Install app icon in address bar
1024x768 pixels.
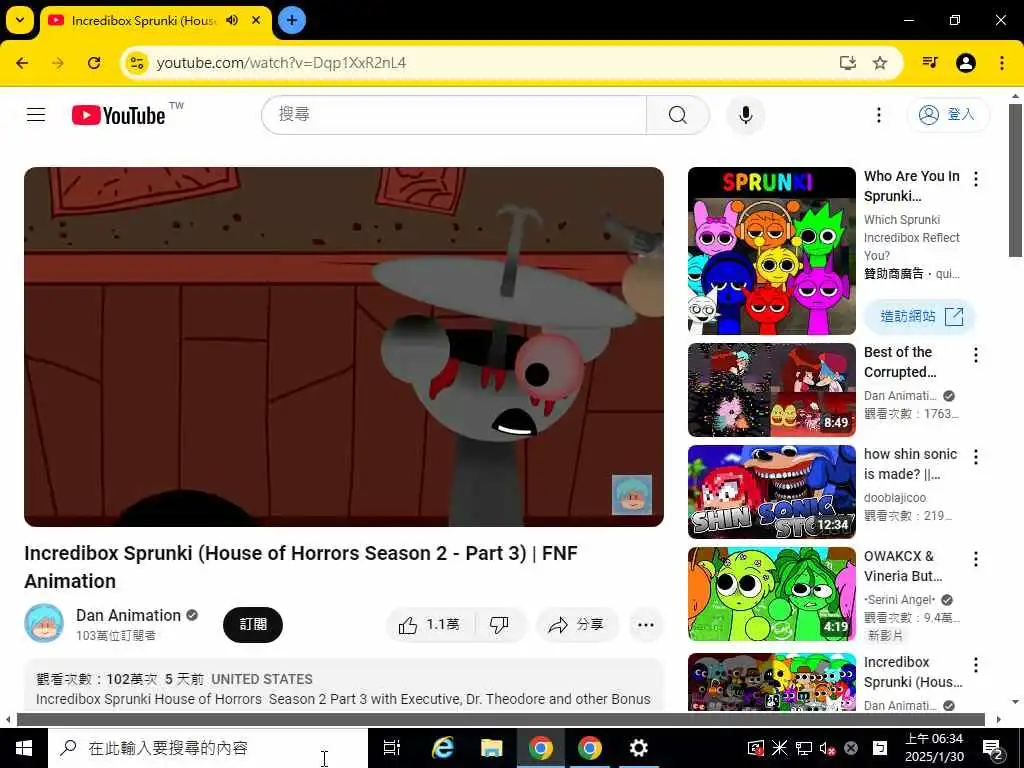coord(847,63)
